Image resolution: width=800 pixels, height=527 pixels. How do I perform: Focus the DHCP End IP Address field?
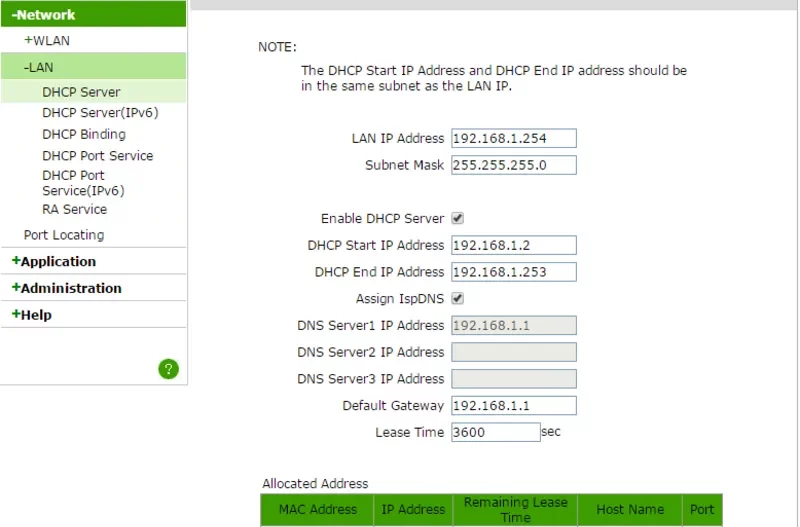click(x=513, y=272)
